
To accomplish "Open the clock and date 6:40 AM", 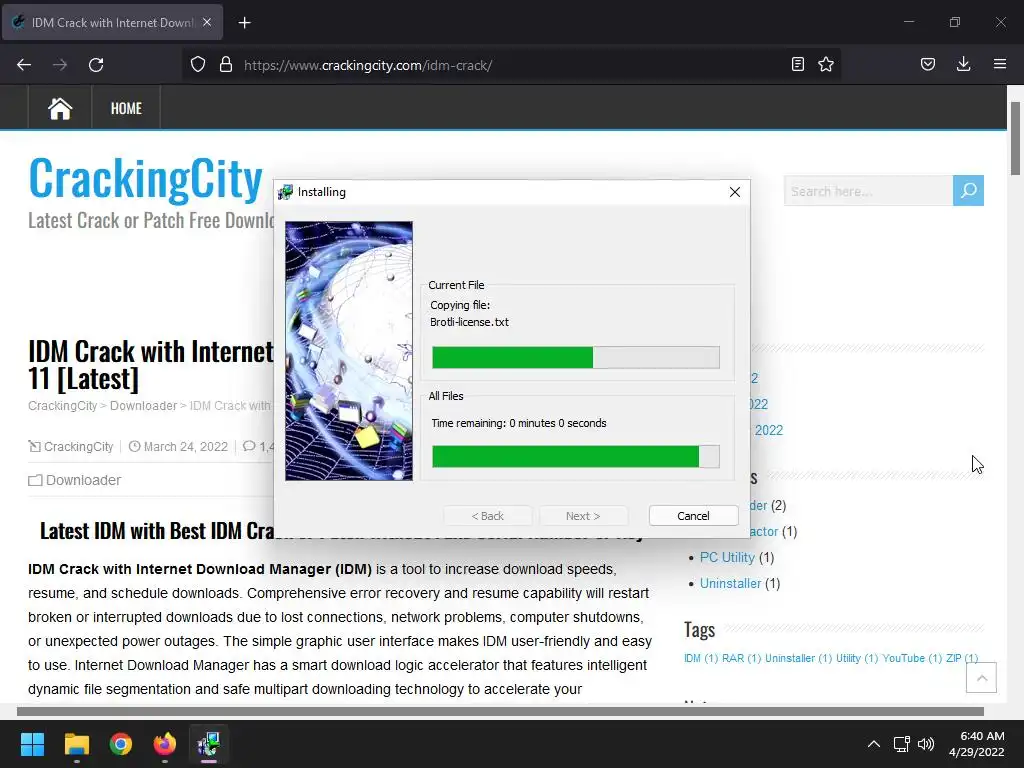I will [976, 744].
